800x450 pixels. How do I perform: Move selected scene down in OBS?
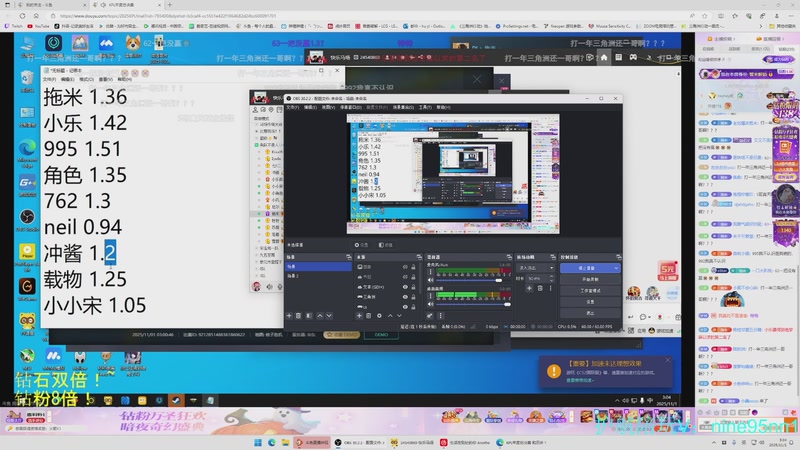(x=329, y=316)
